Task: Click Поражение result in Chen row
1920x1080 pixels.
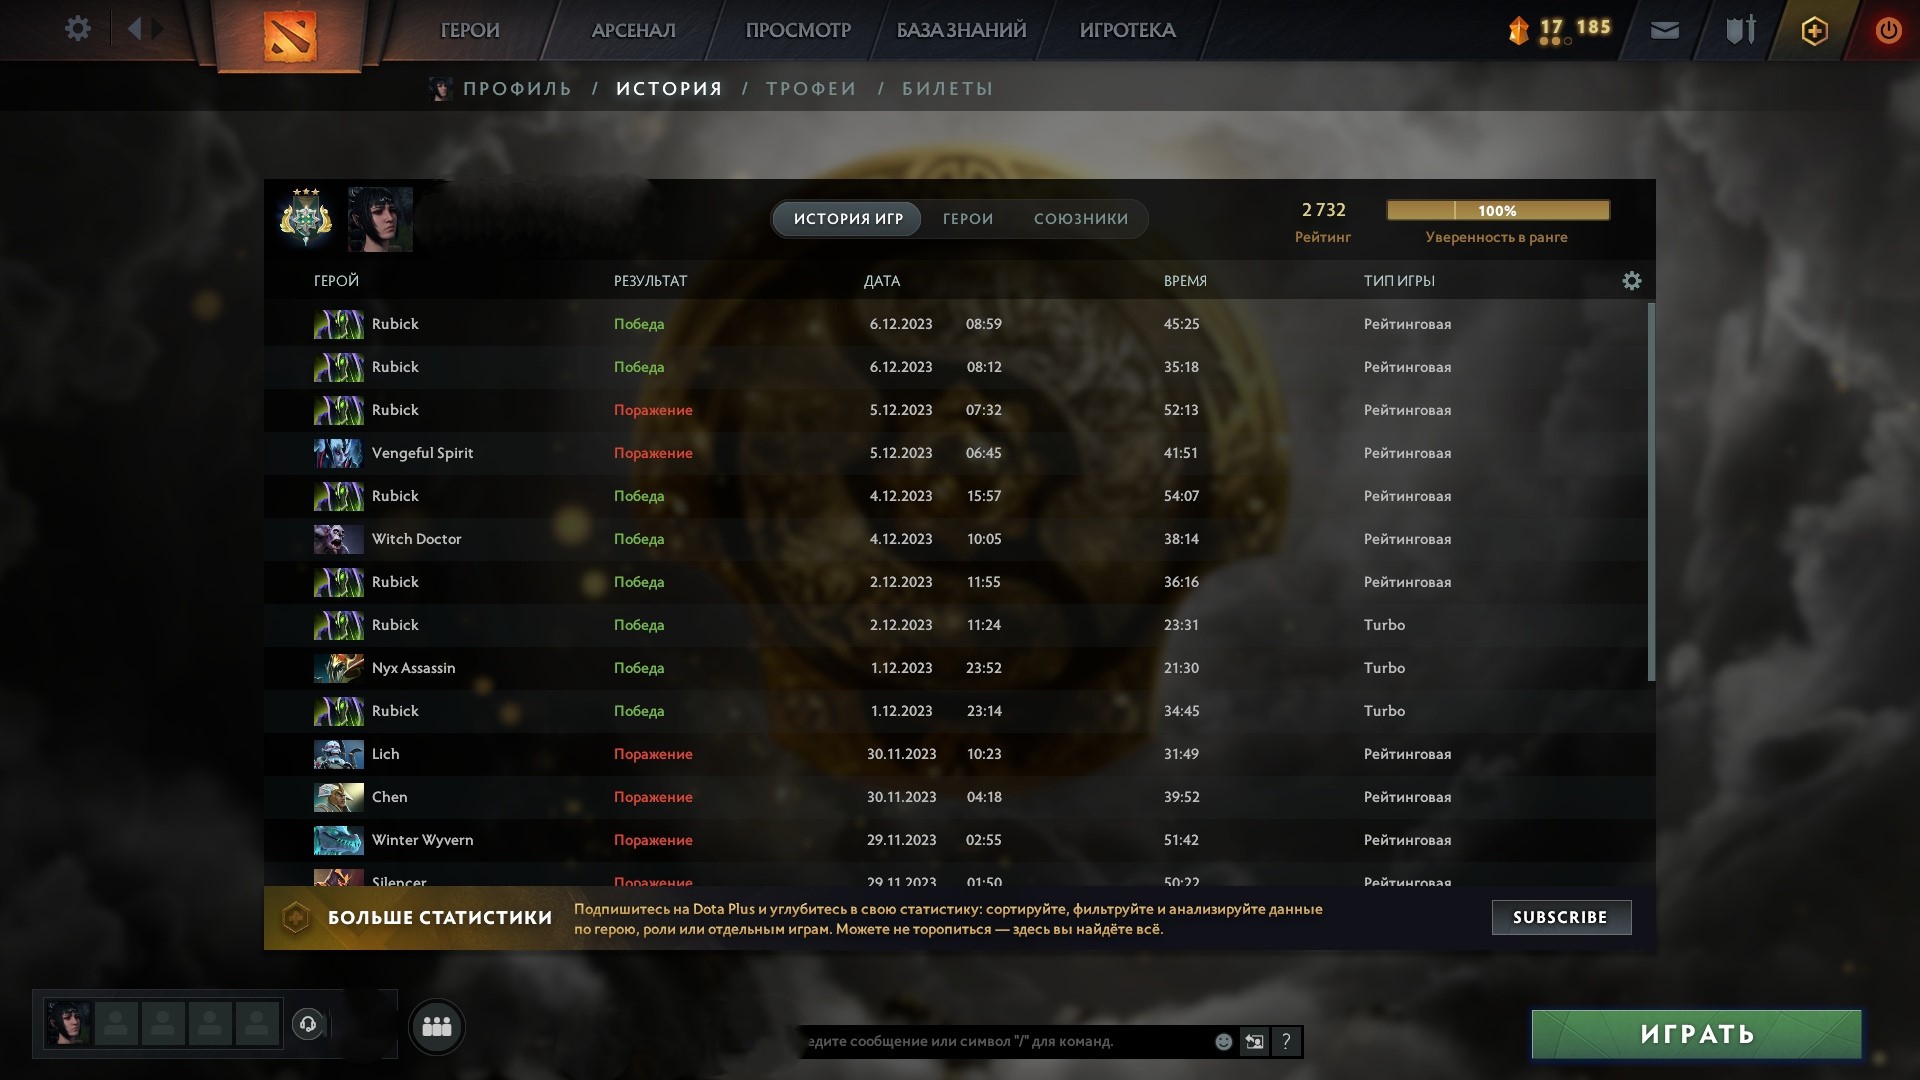Action: 653,797
